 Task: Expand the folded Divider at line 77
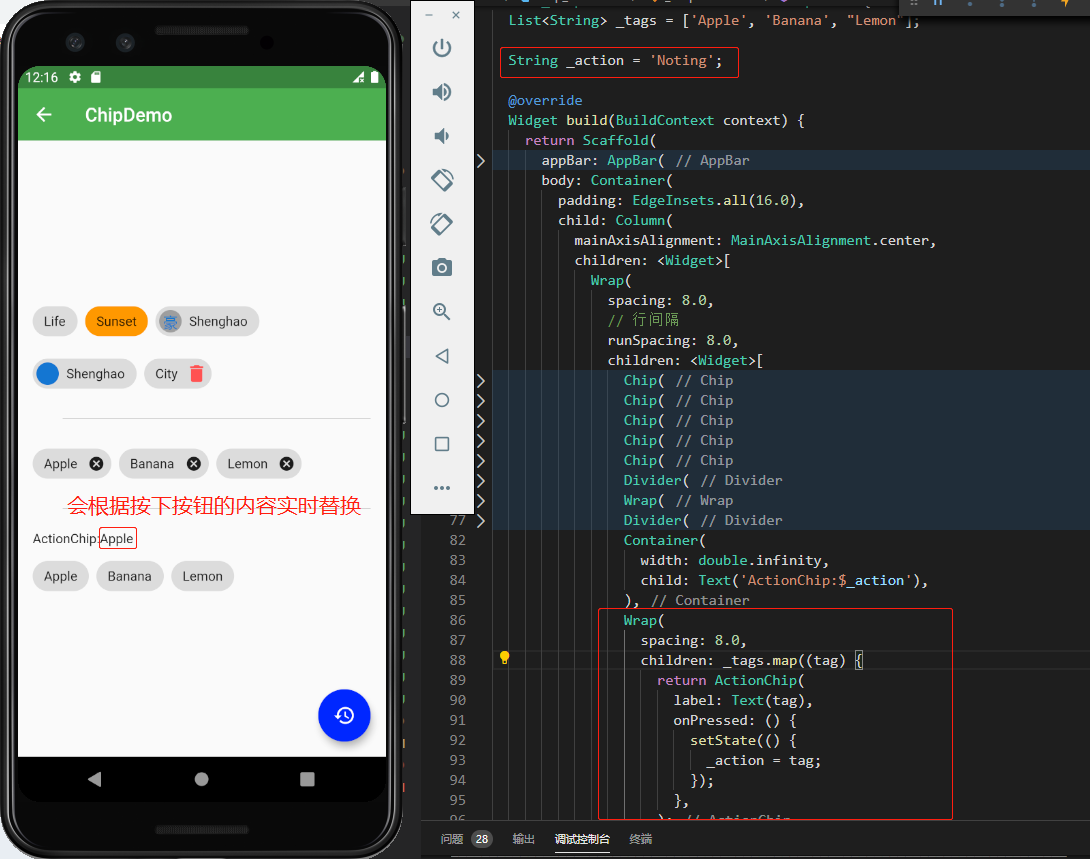coord(480,521)
